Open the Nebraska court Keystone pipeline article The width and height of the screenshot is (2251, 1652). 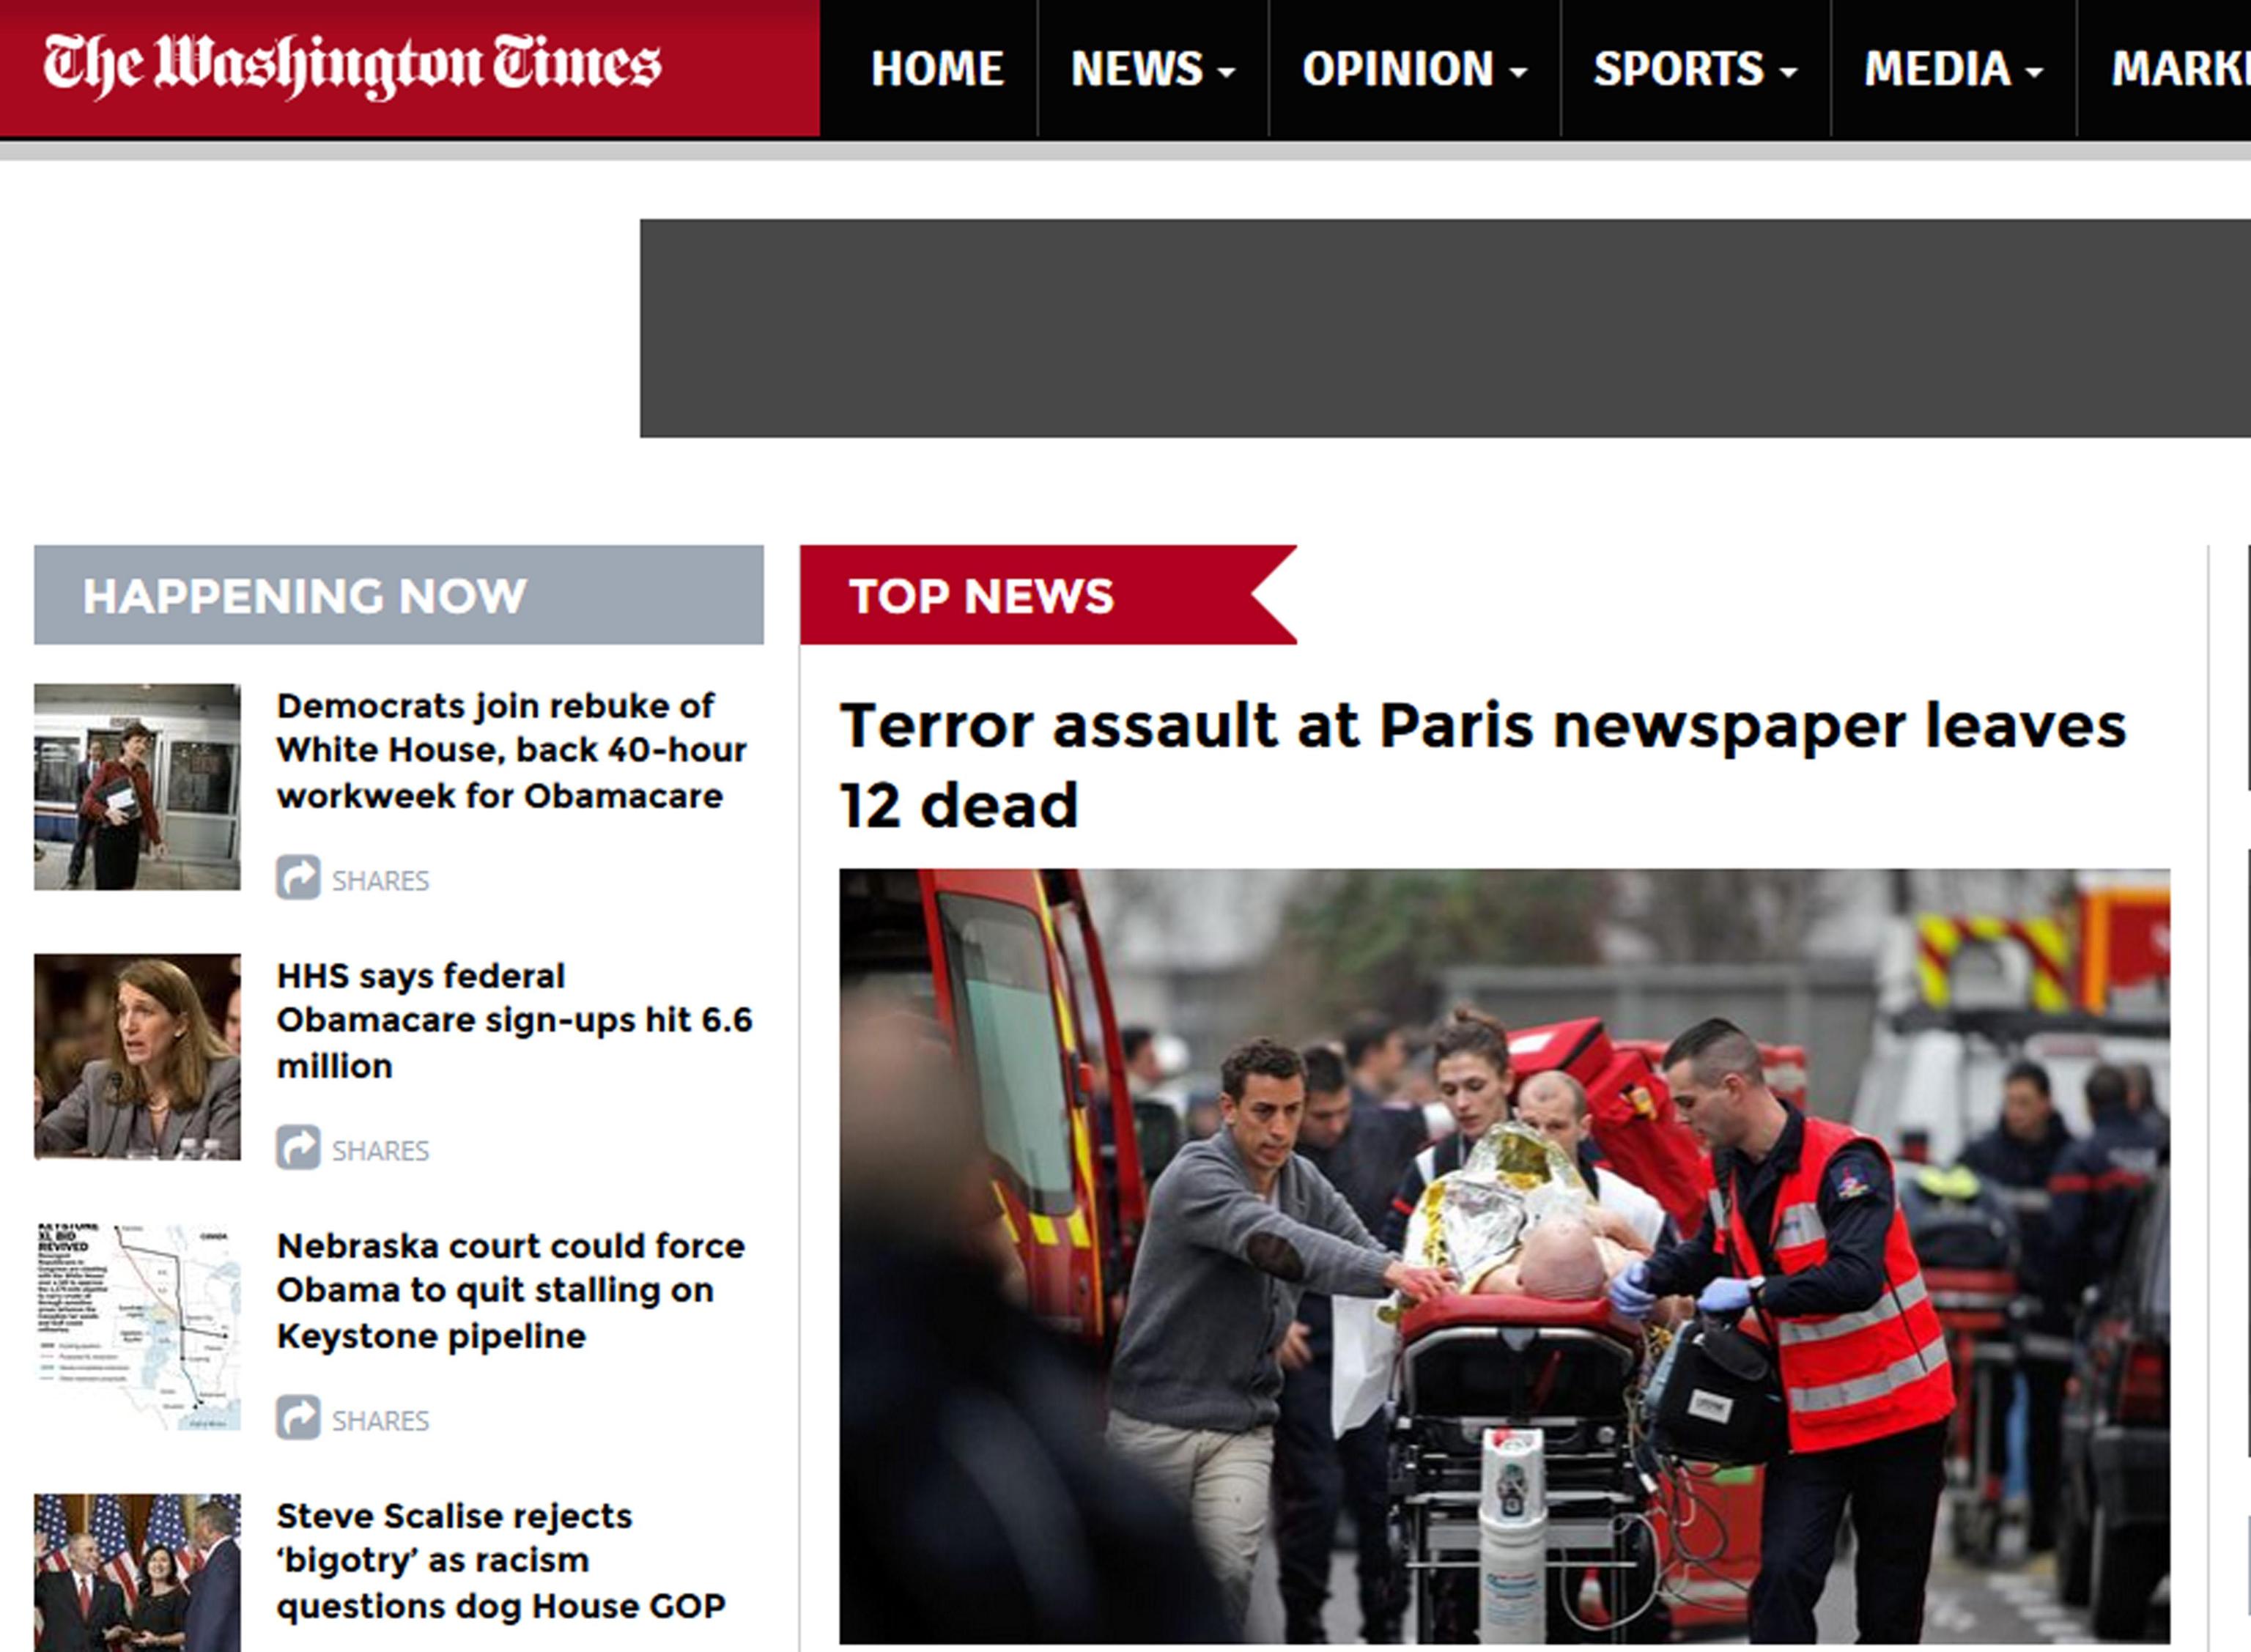coord(510,1290)
